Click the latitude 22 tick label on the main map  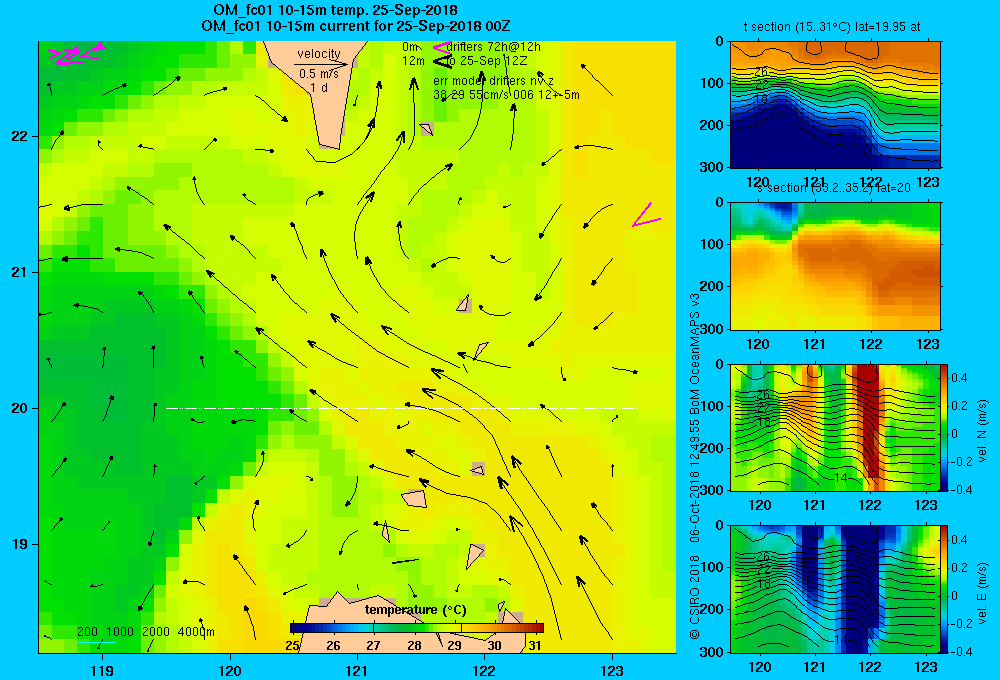(x=20, y=137)
